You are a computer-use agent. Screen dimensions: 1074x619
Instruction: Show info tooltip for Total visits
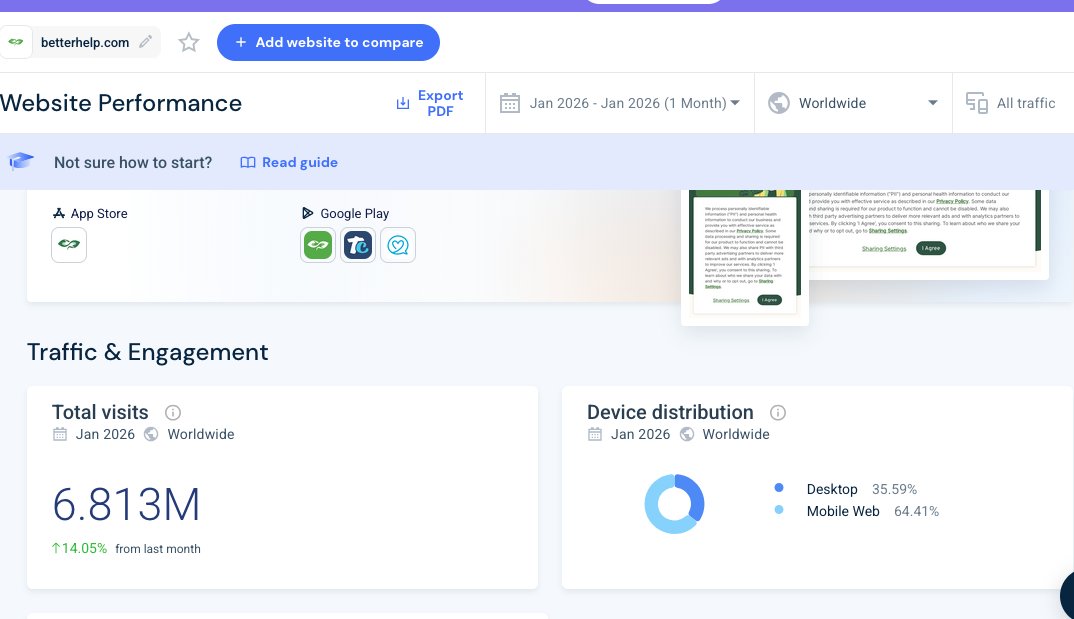173,412
